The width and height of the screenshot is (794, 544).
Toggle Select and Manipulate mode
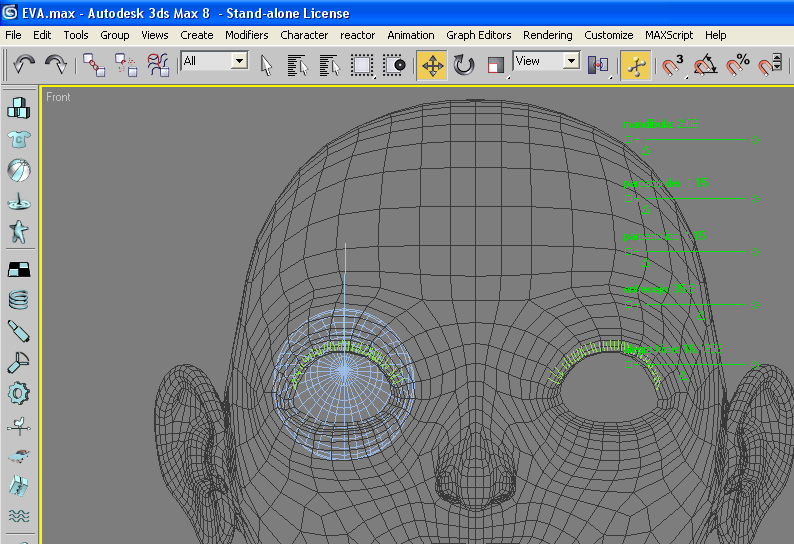pyautogui.click(x=634, y=65)
